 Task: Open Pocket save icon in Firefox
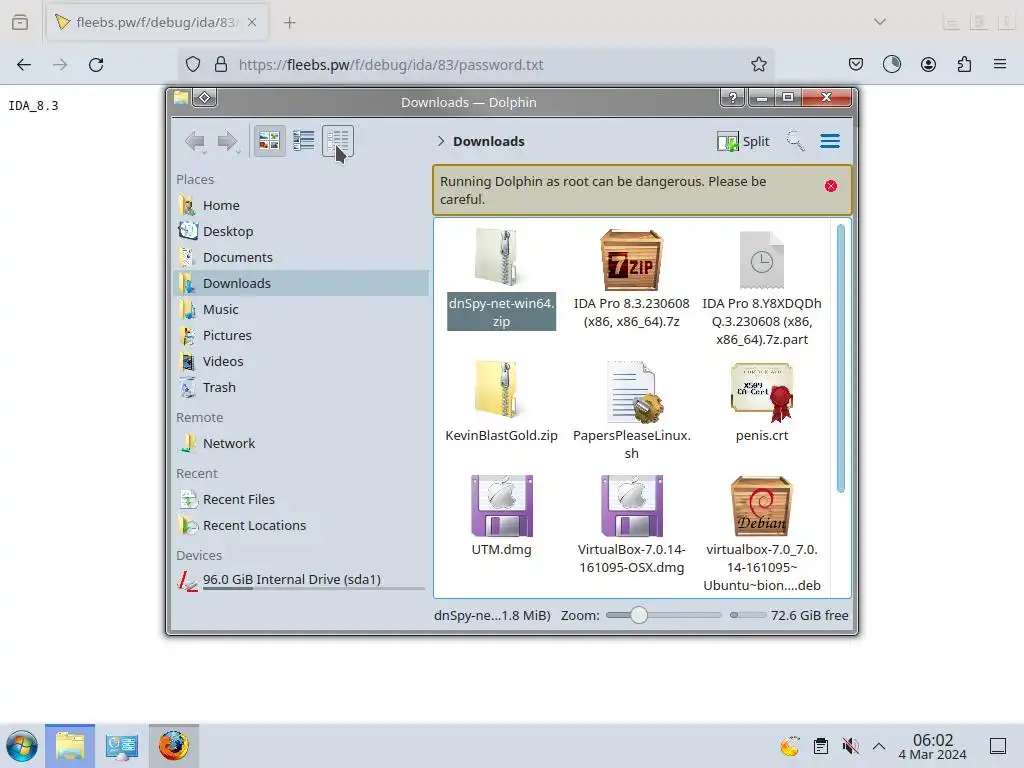click(x=856, y=64)
